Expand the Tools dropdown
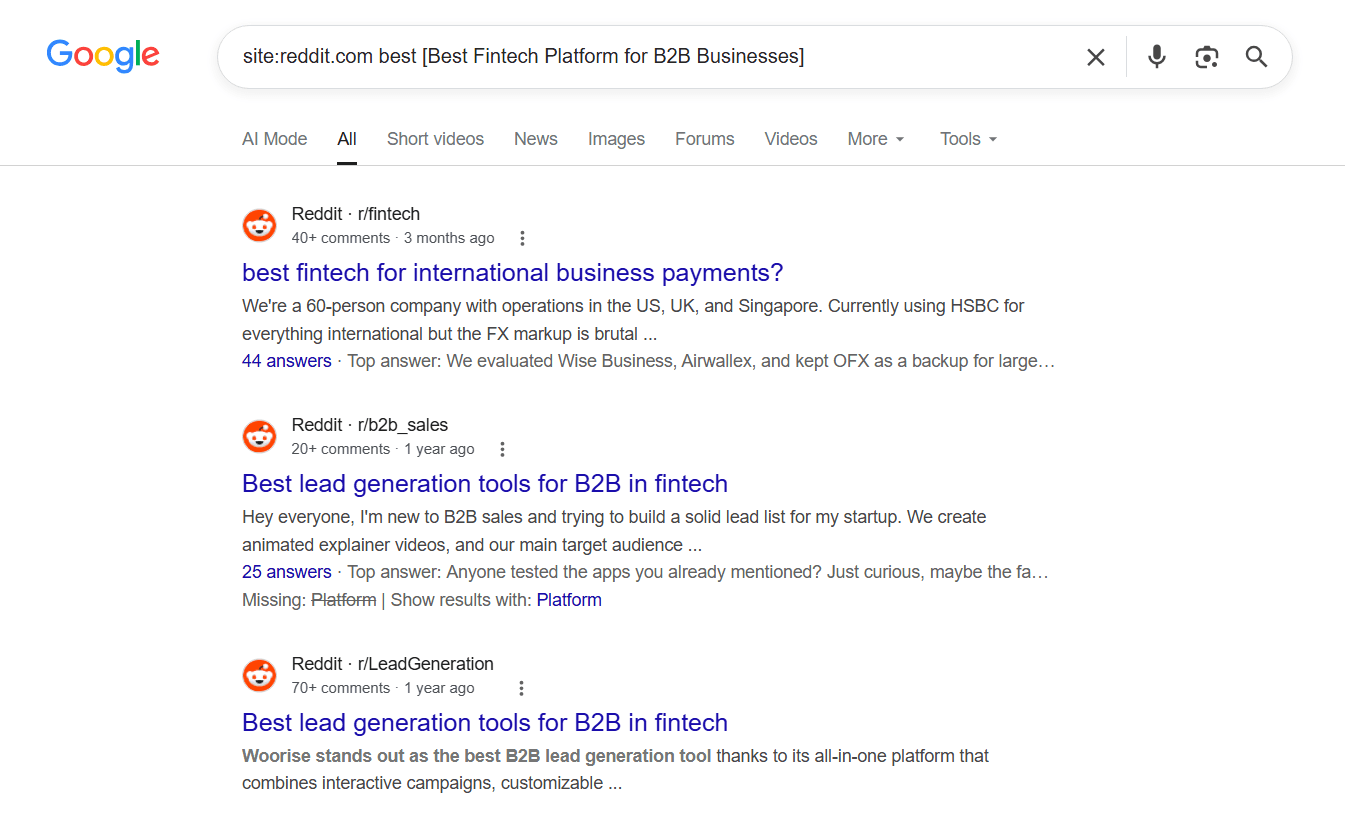 tap(969, 139)
